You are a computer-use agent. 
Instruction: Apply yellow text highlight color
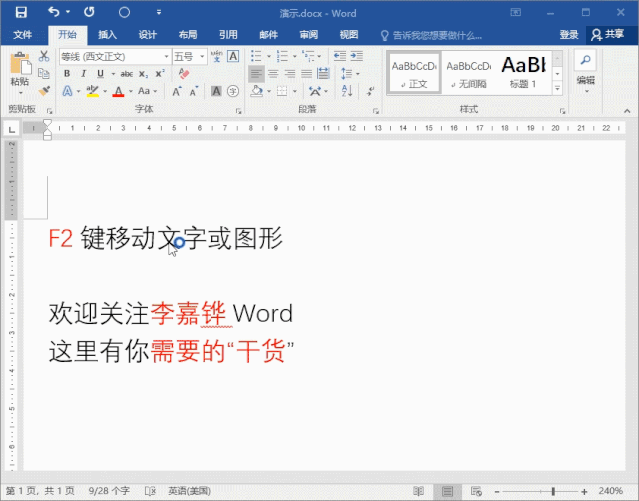(93, 91)
